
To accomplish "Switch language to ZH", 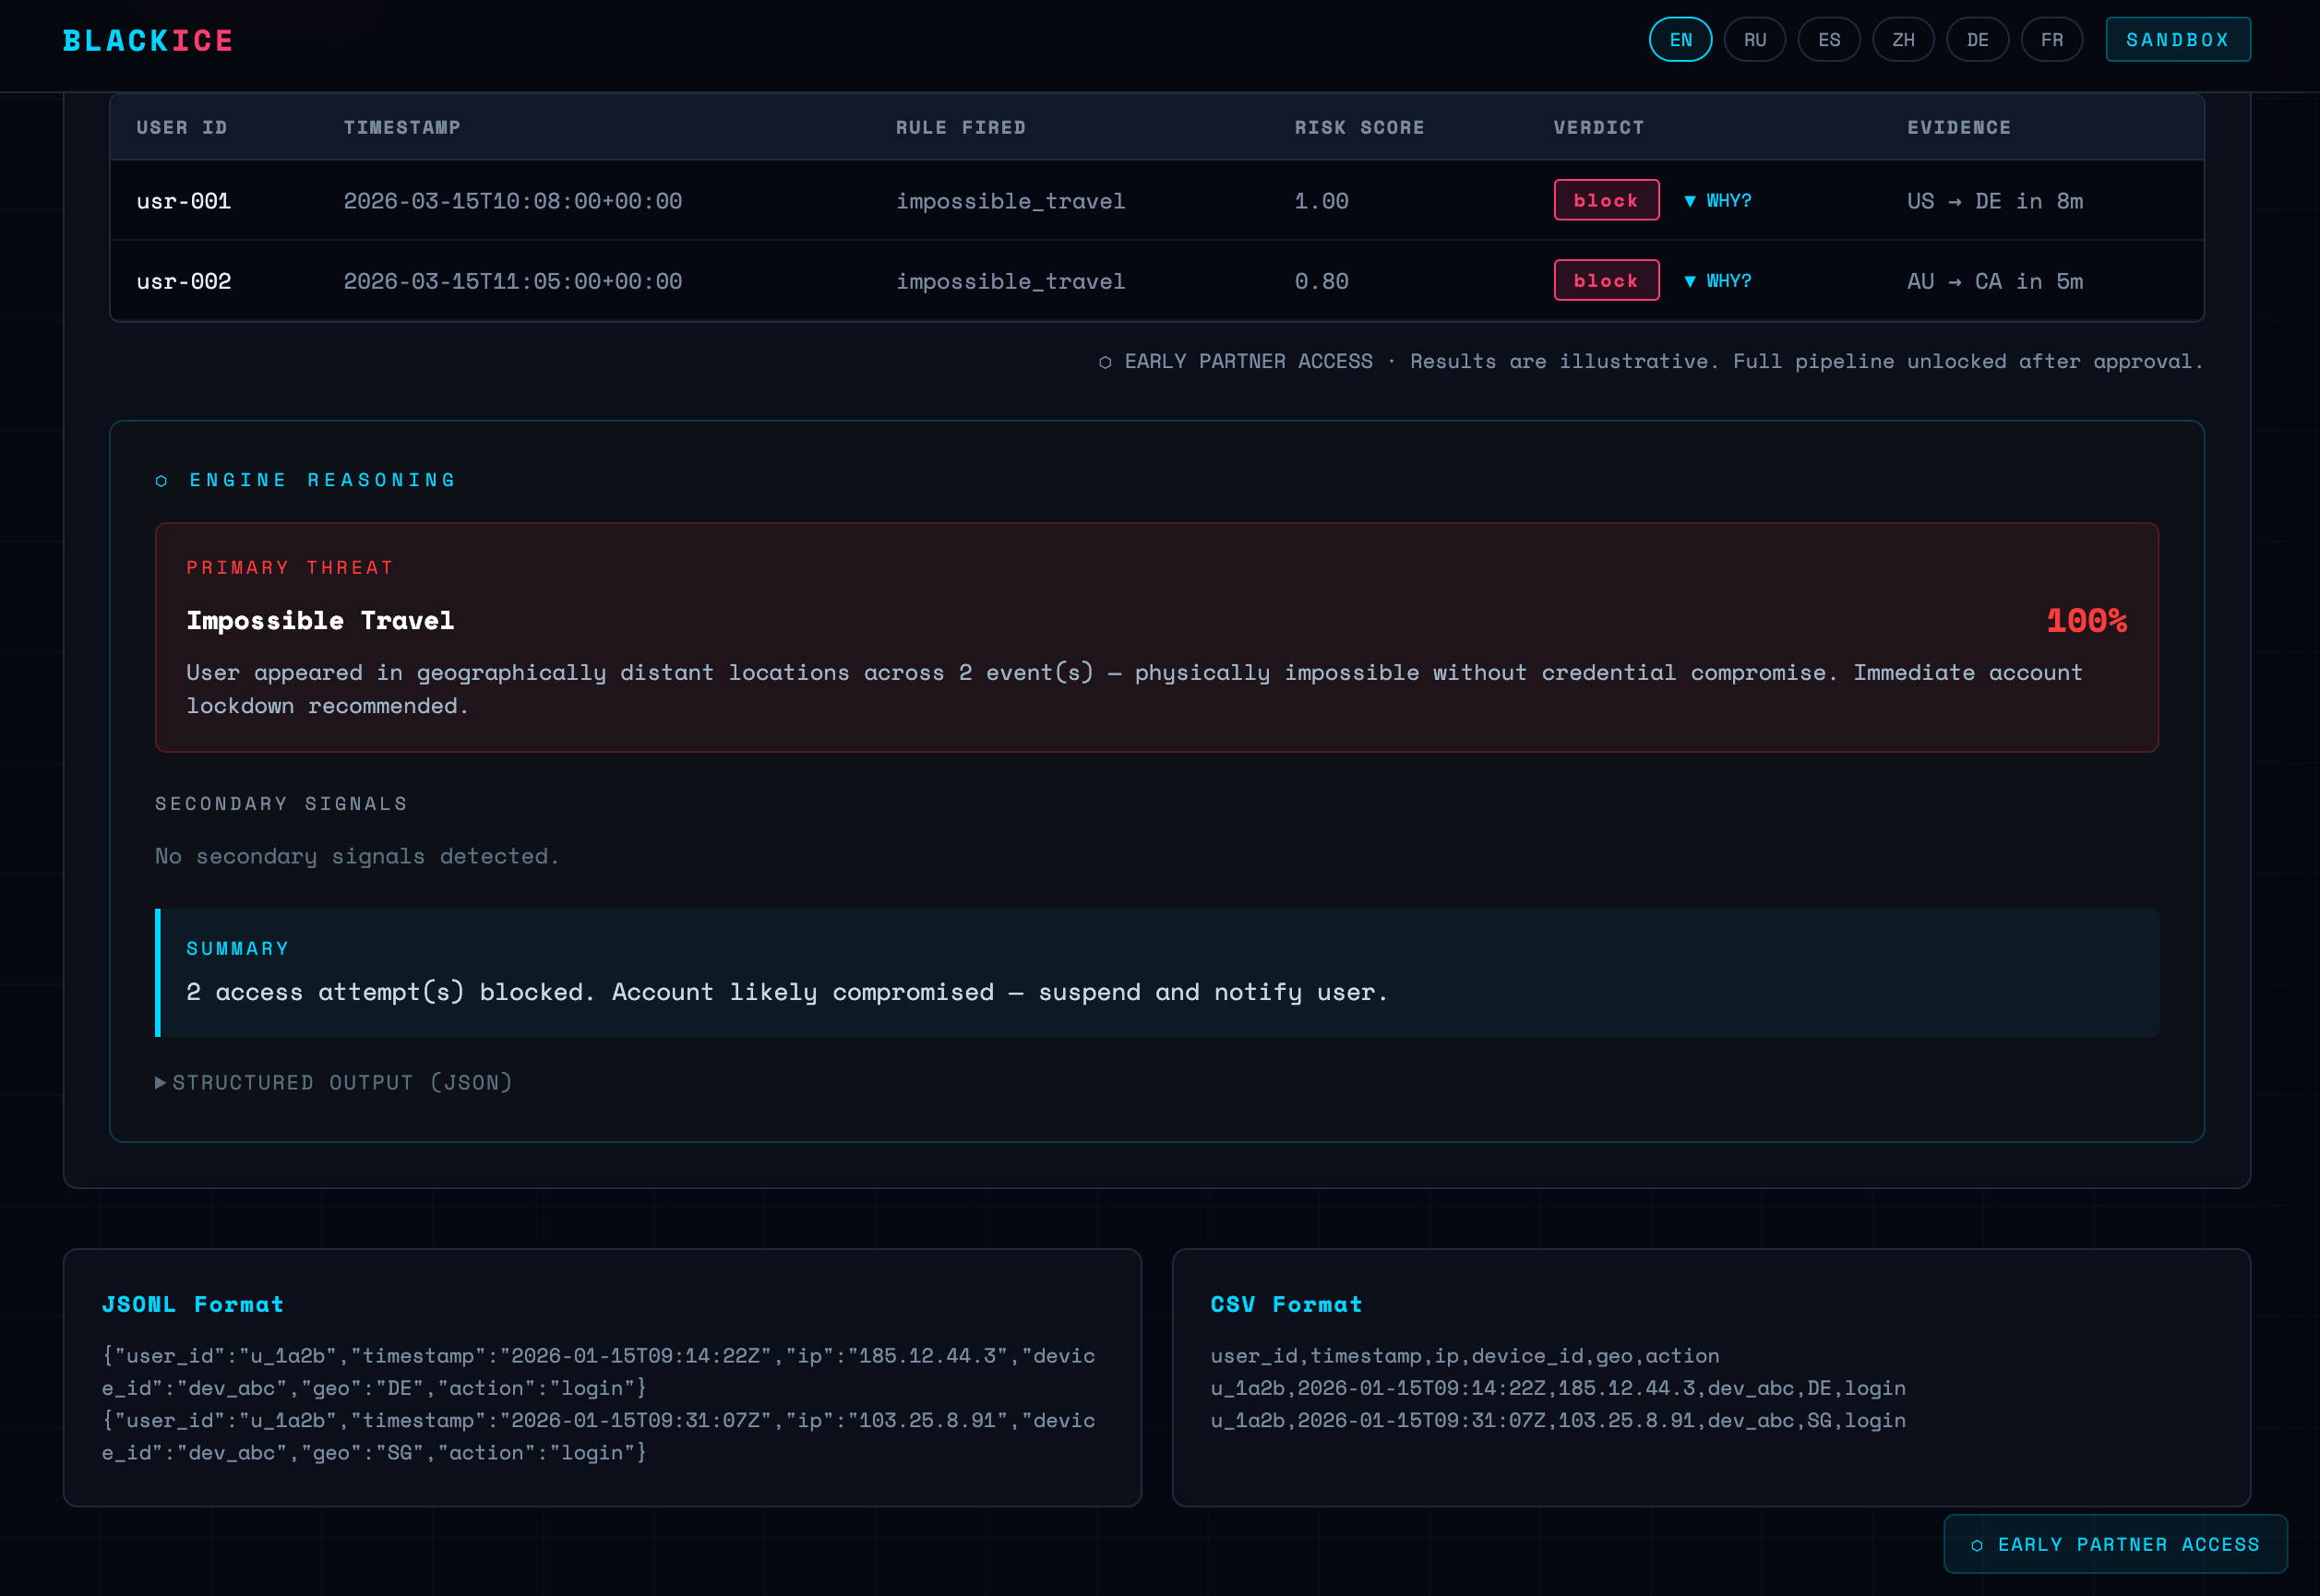I will pyautogui.click(x=1902, y=40).
